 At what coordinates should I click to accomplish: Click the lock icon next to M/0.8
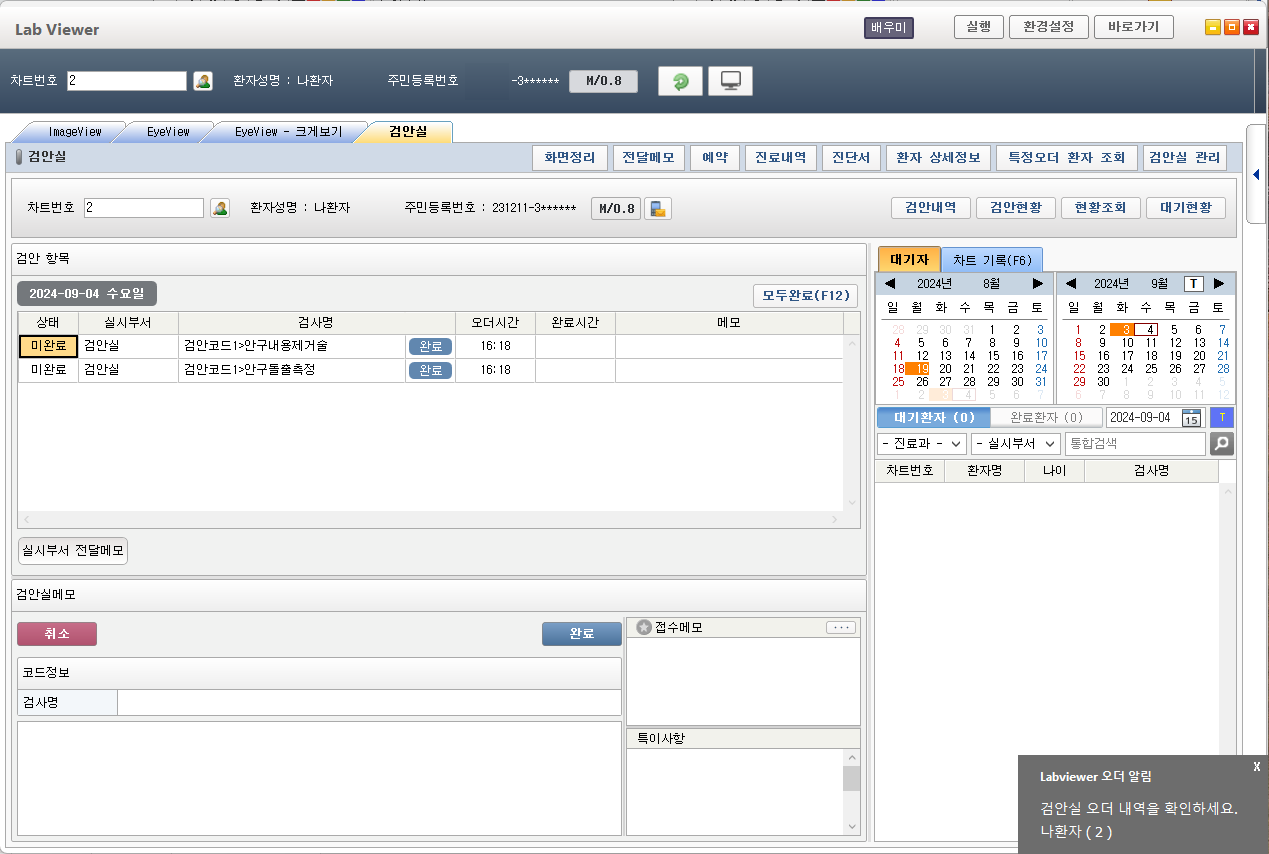pos(658,208)
